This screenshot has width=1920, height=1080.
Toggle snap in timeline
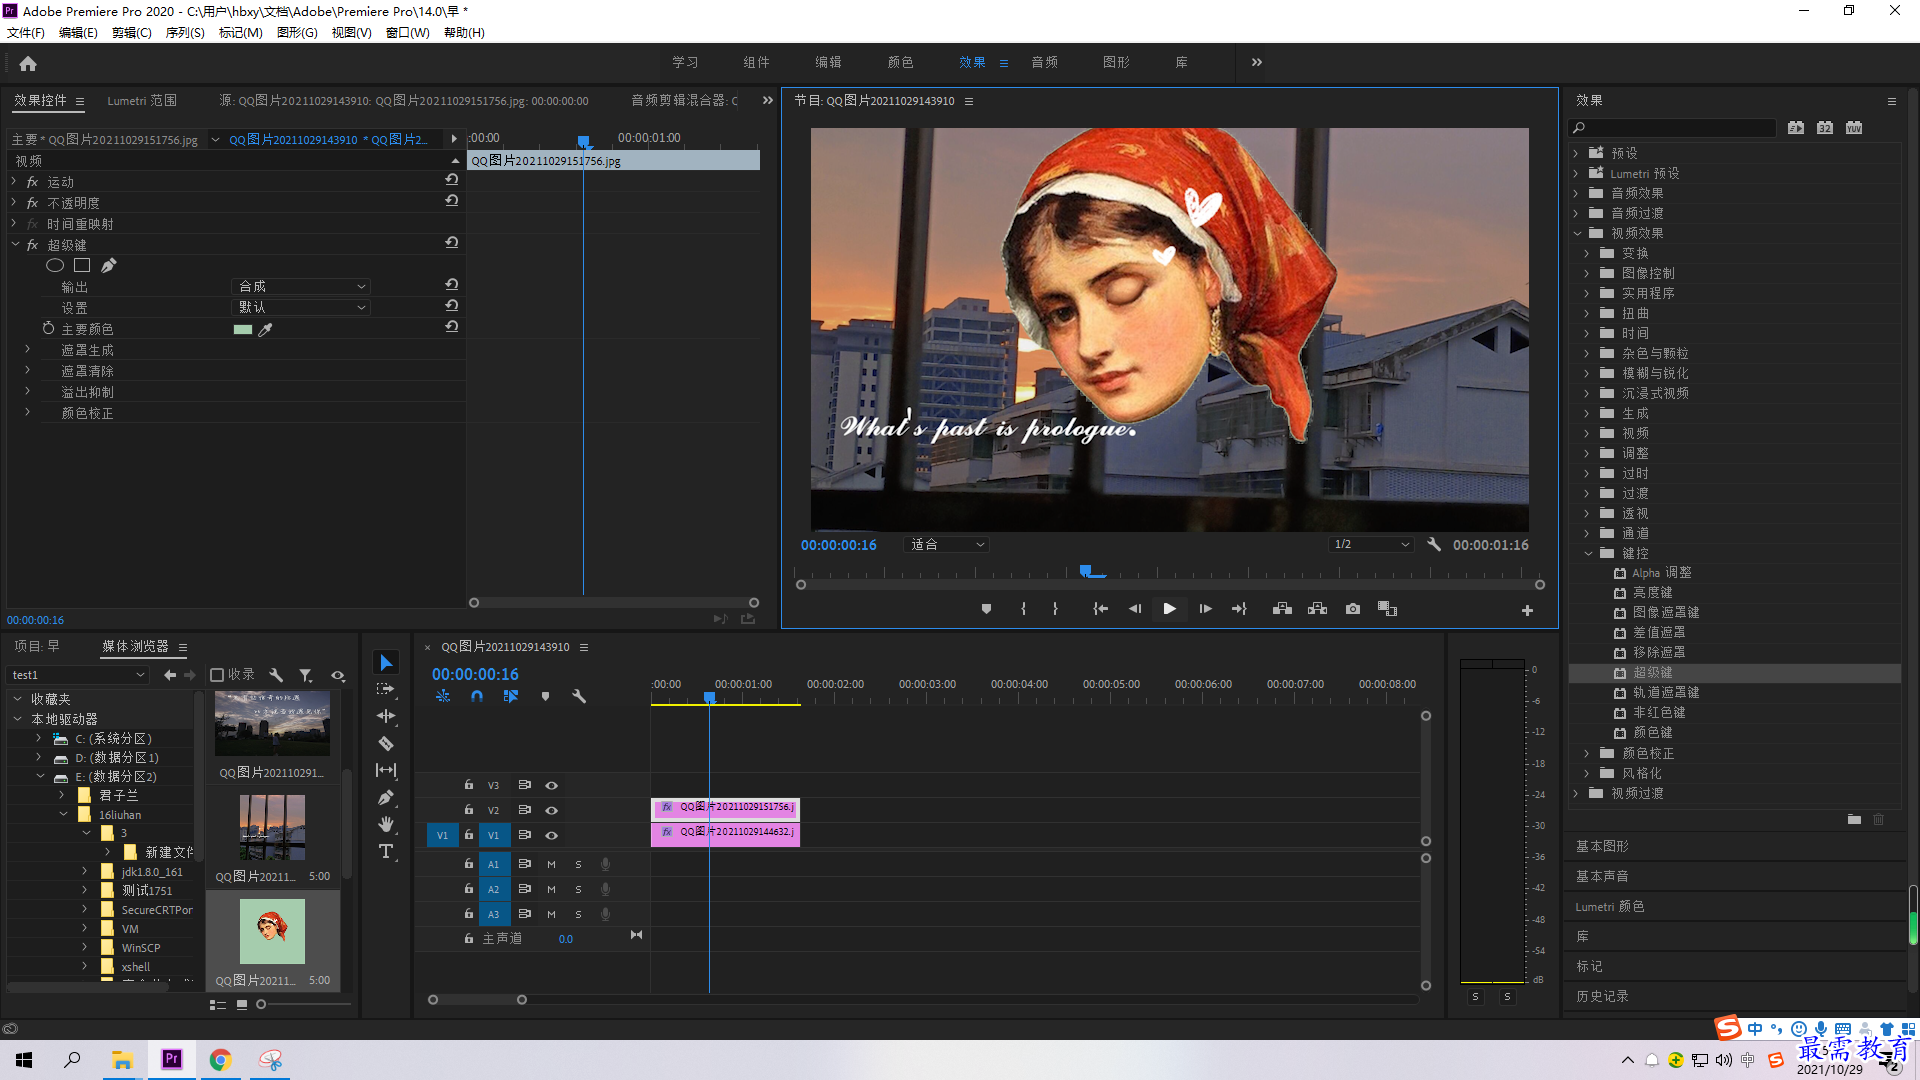[x=477, y=696]
